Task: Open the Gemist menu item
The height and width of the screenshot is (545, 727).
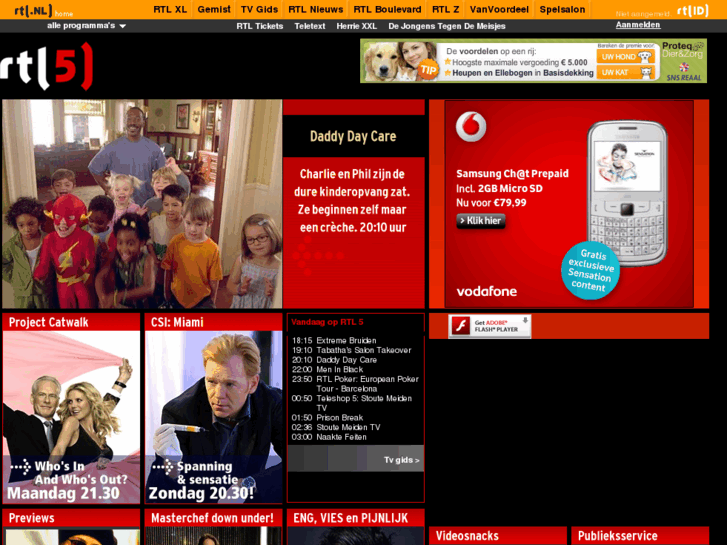Action: click(214, 10)
